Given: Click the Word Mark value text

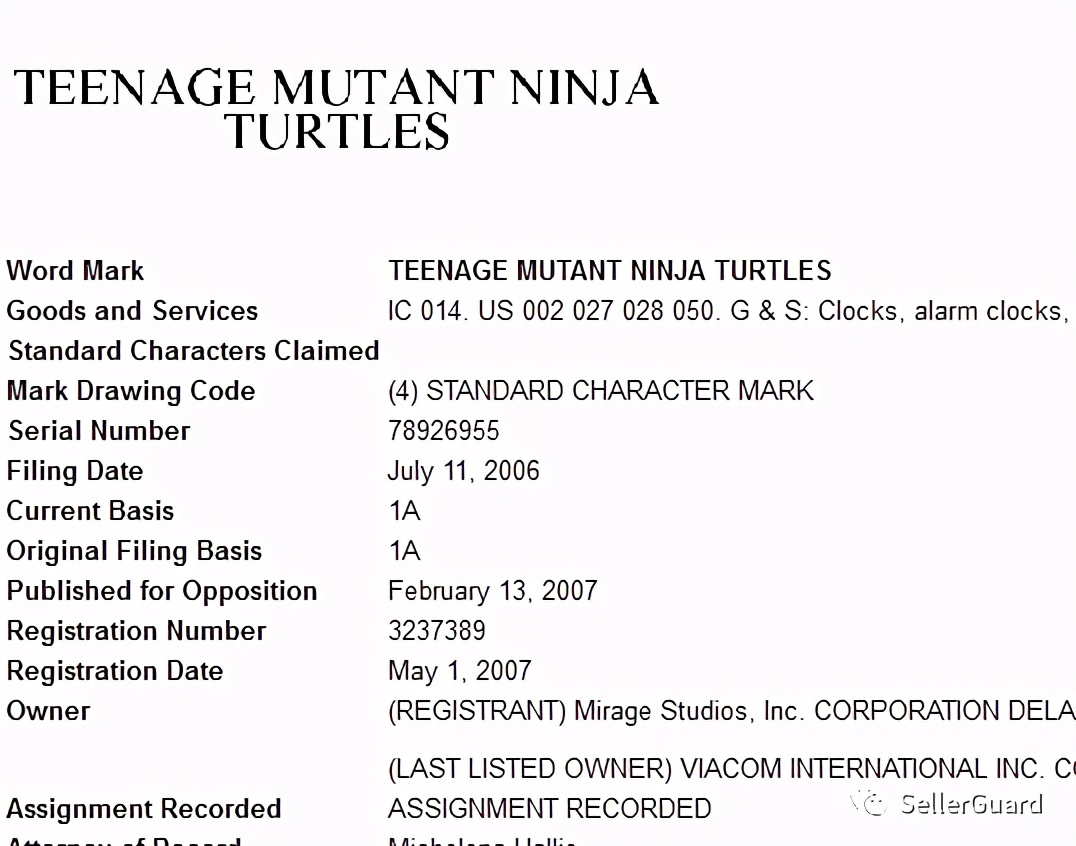Looking at the screenshot, I should point(609,270).
